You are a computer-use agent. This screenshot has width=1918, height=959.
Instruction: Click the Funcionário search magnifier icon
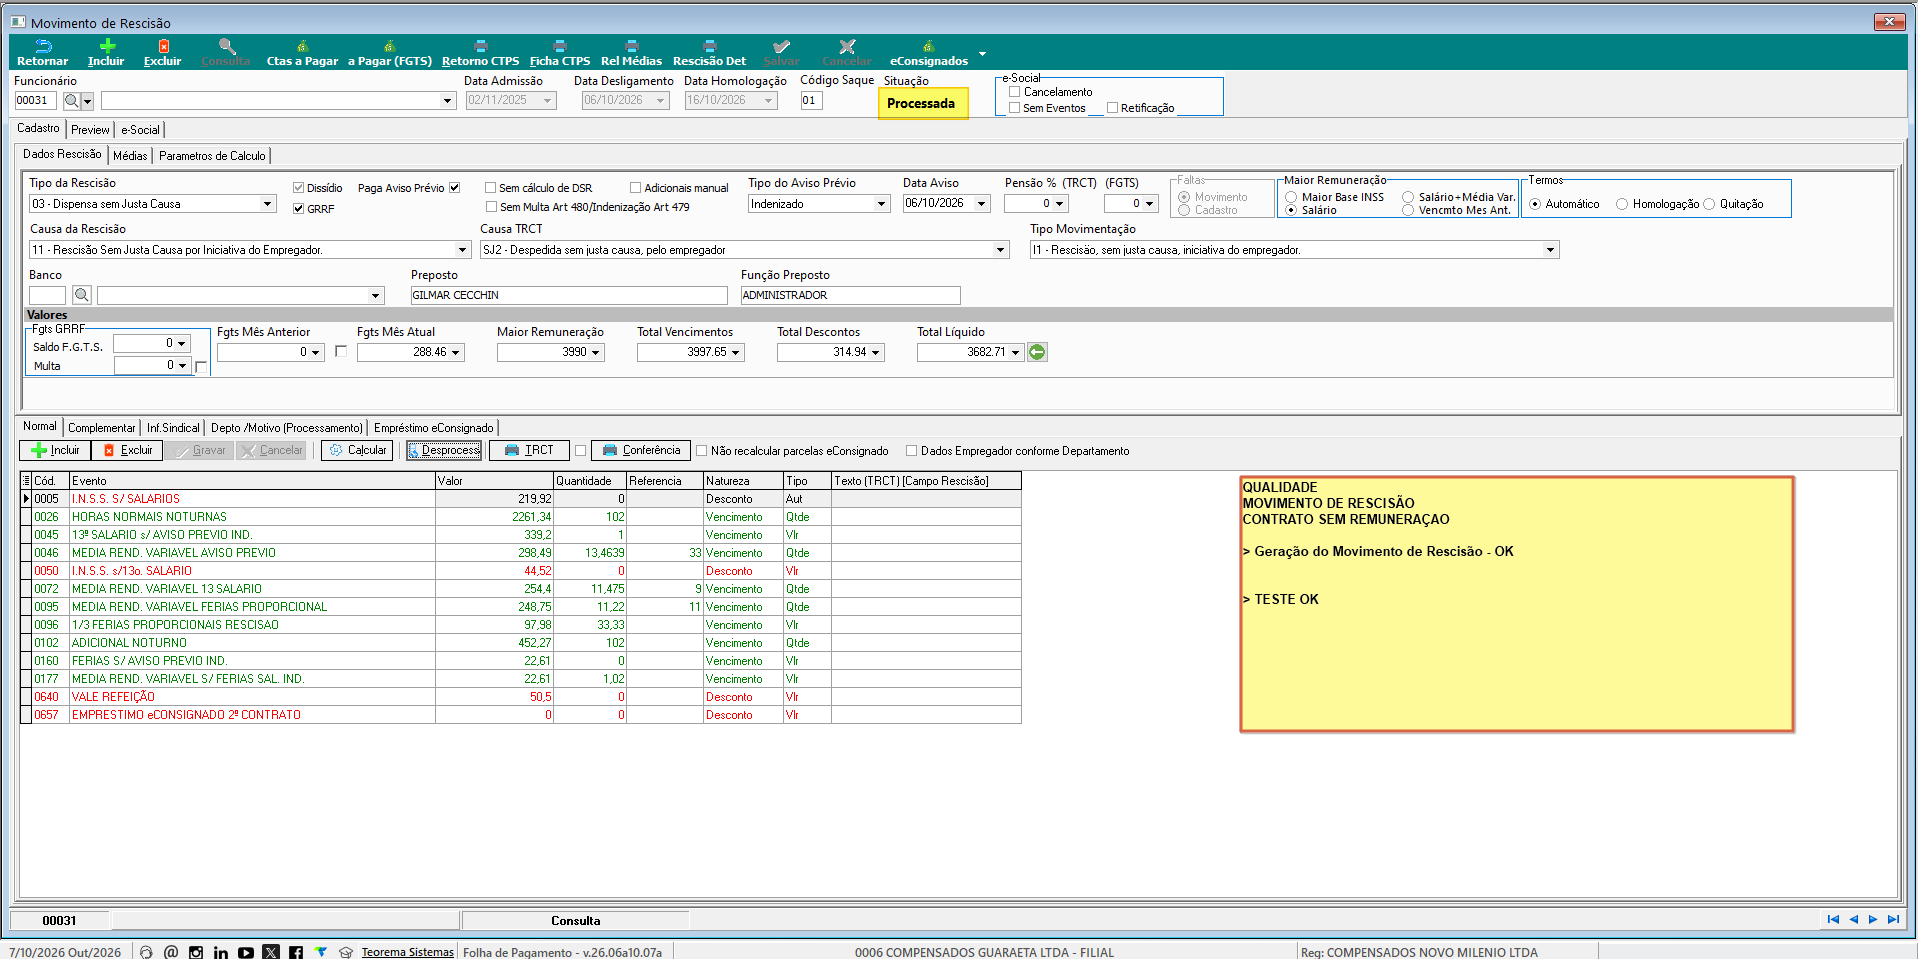tap(71, 101)
